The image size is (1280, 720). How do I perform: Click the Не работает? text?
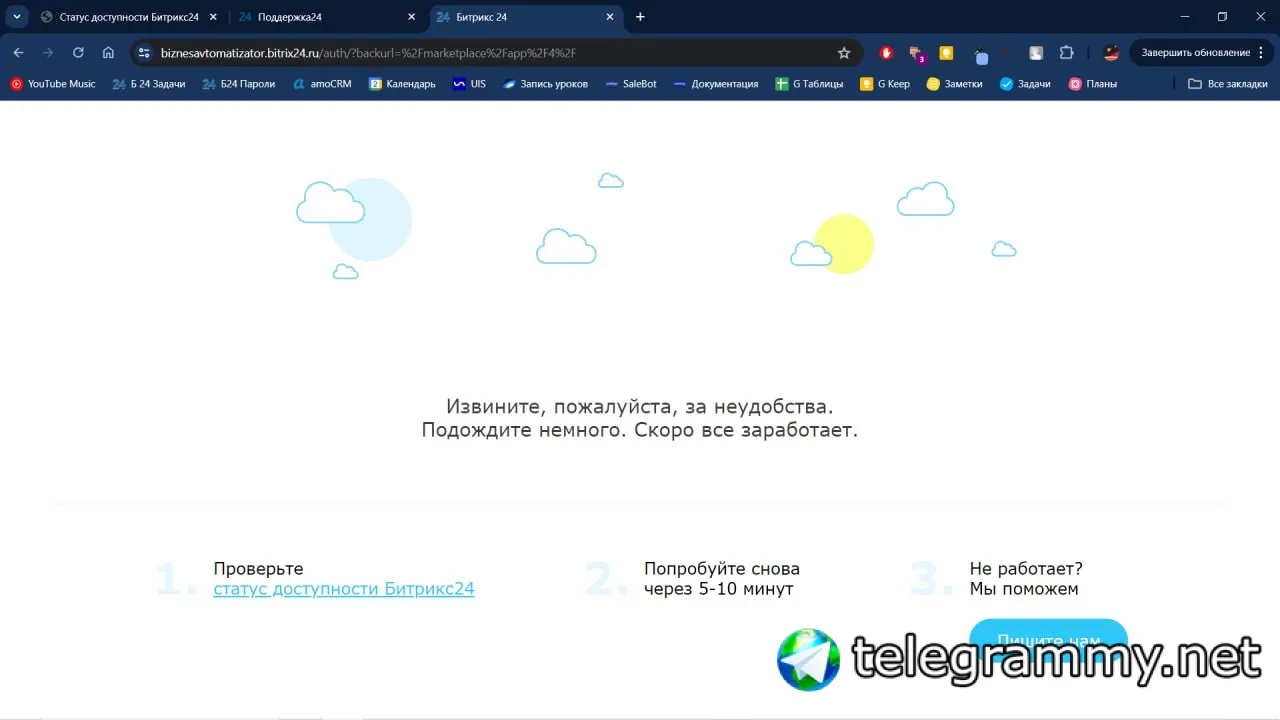[1026, 569]
